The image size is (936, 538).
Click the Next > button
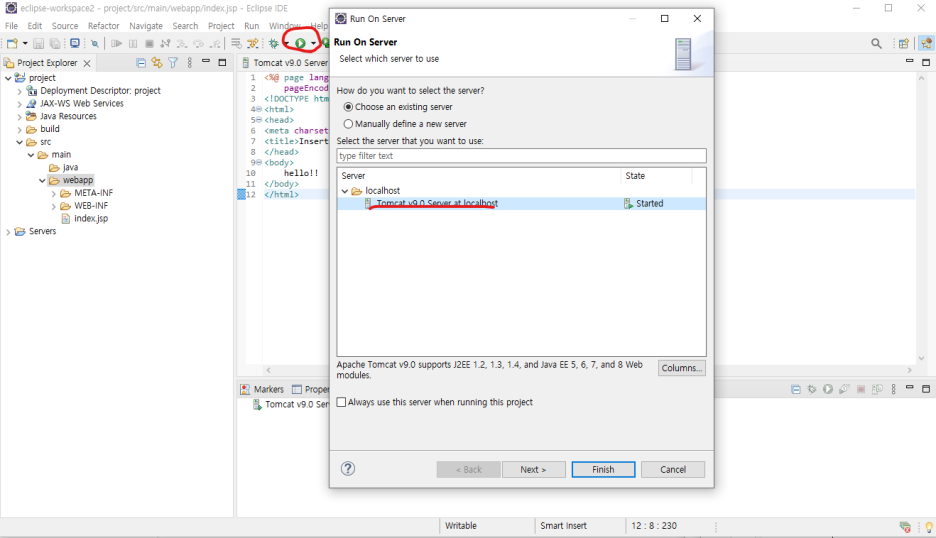[533, 469]
